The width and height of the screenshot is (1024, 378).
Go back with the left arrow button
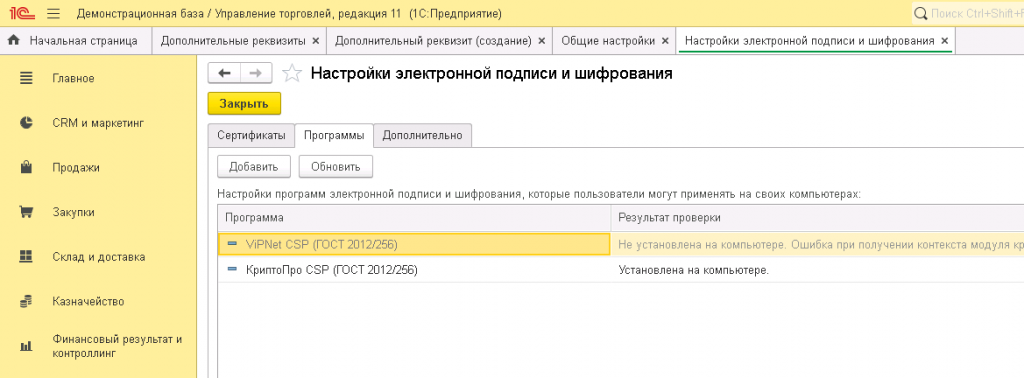coord(224,73)
